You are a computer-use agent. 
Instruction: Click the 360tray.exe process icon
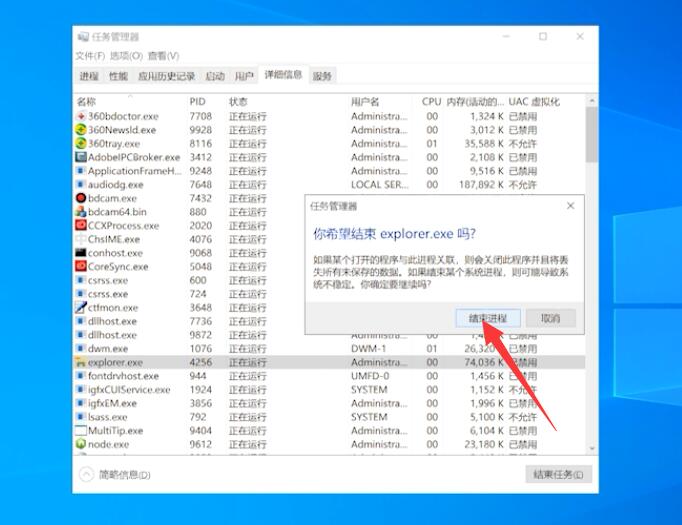[81, 143]
